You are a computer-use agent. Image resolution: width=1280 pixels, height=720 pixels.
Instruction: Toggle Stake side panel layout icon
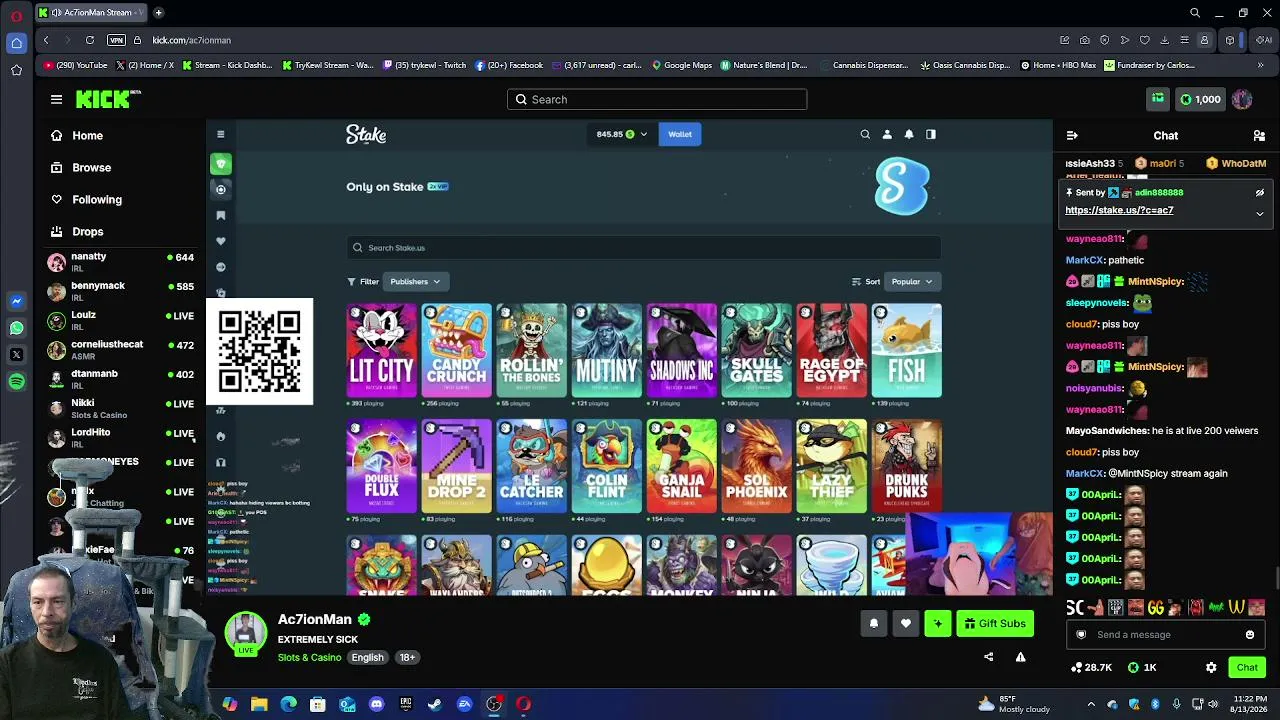(931, 134)
